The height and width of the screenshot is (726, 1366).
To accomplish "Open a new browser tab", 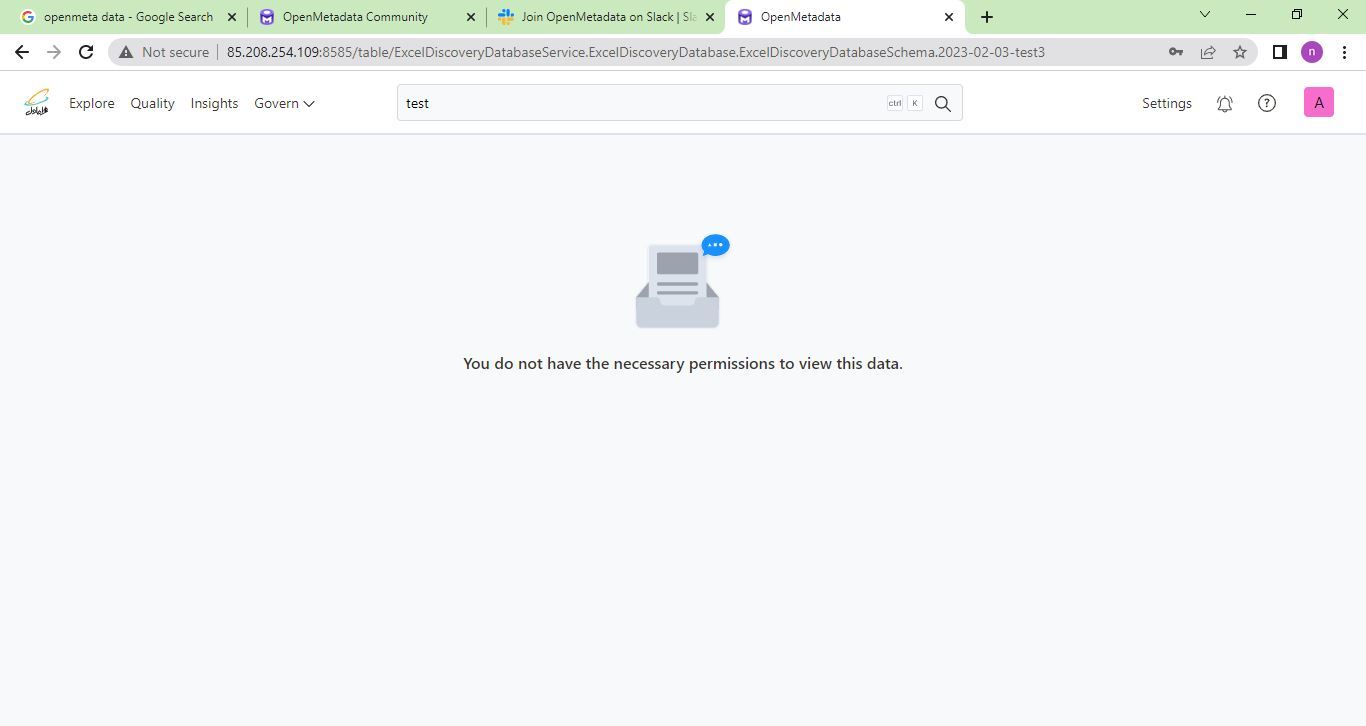I will pos(987,17).
